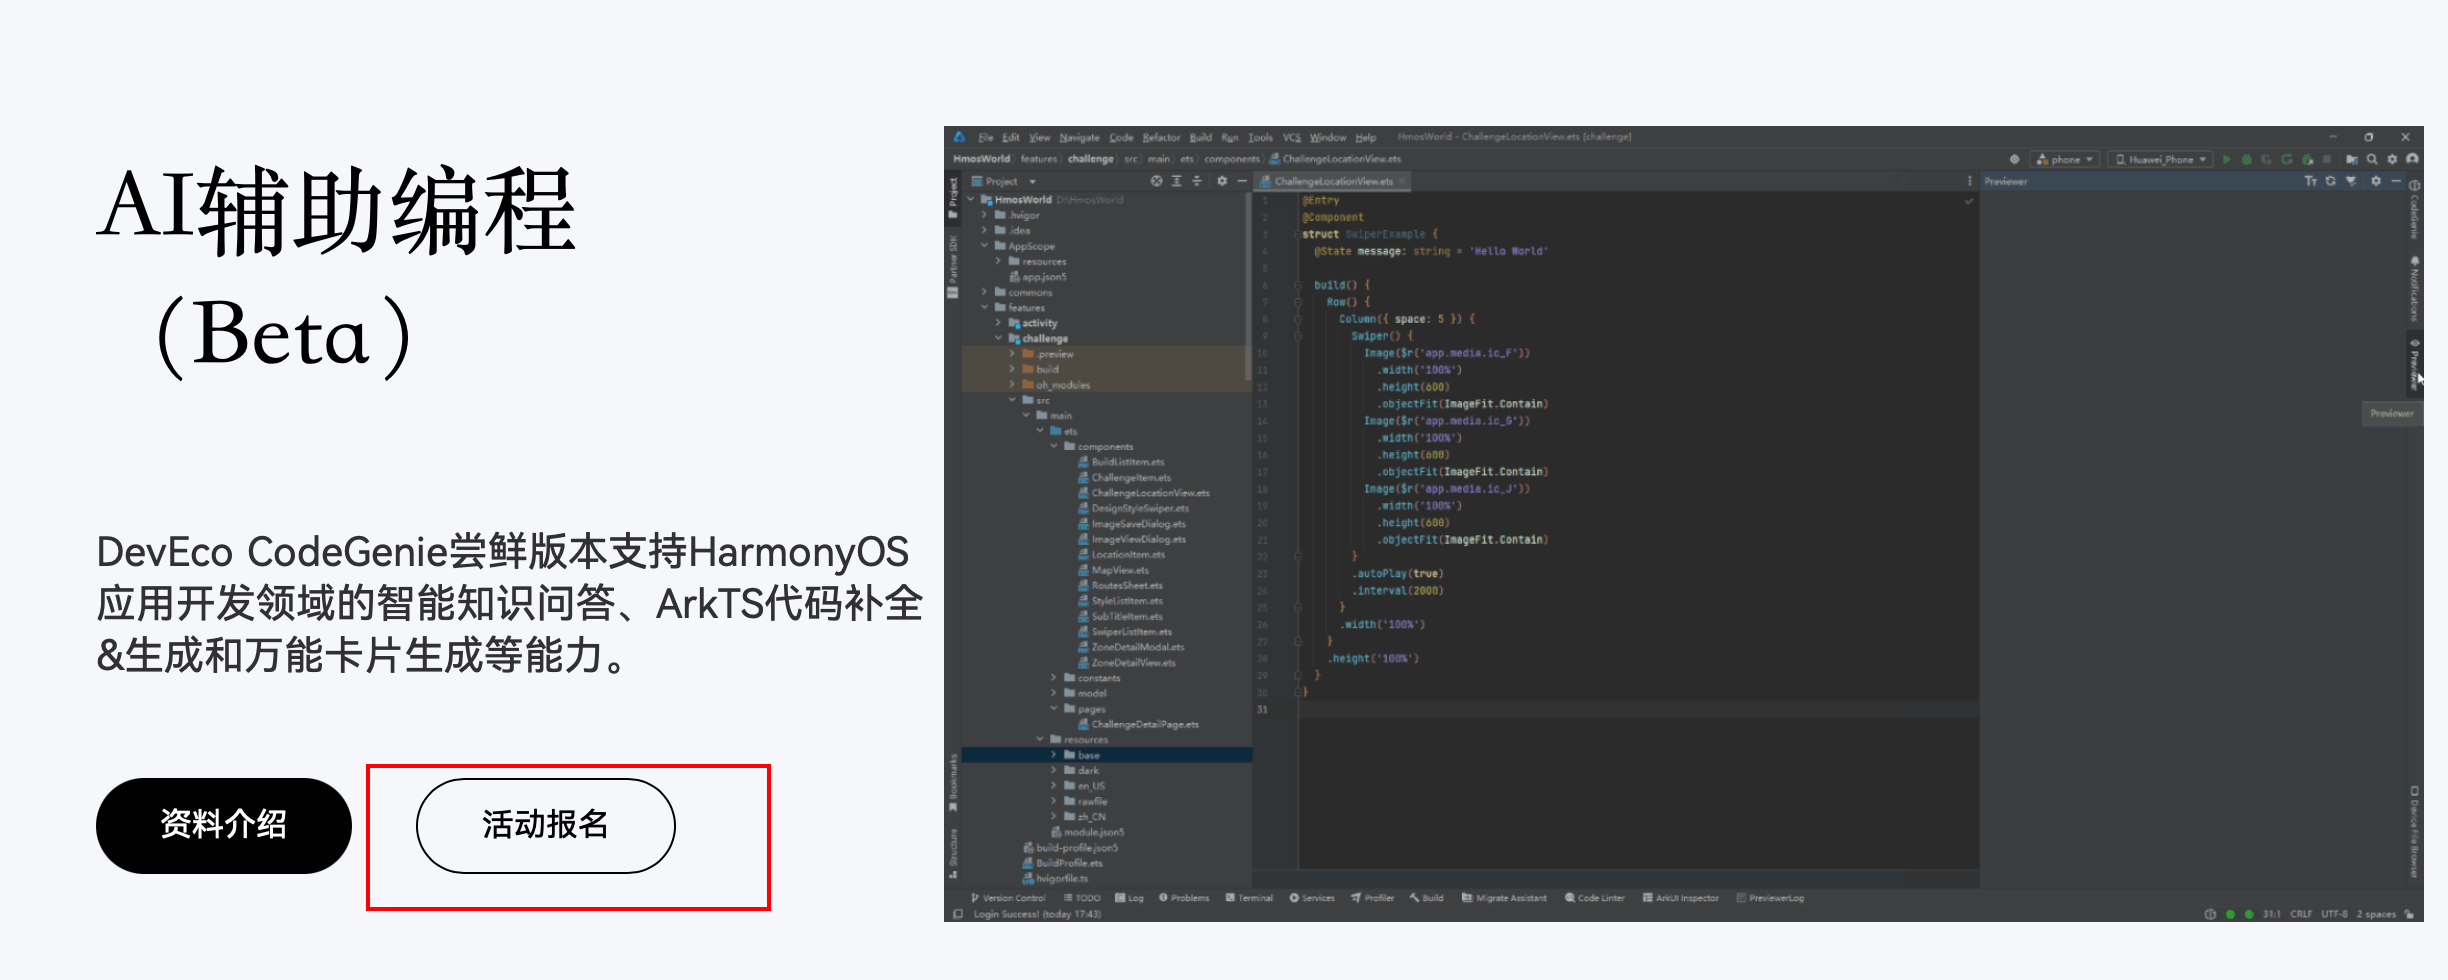Open Bookmarks tool window on left sidebar
The width and height of the screenshot is (2448, 980).
(953, 782)
